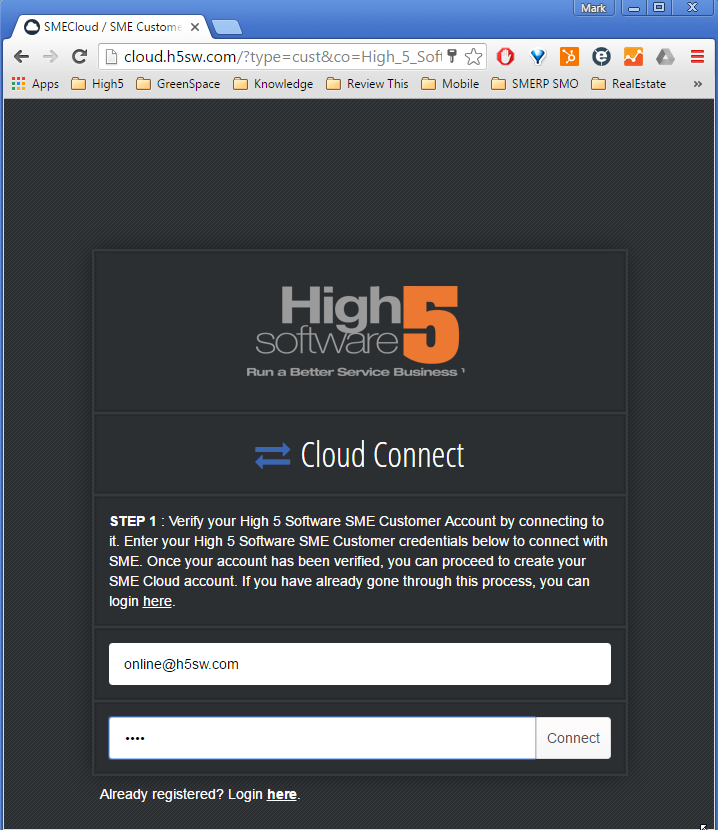Open a new browser tab
Image resolution: width=718 pixels, height=830 pixels.
coord(227,27)
